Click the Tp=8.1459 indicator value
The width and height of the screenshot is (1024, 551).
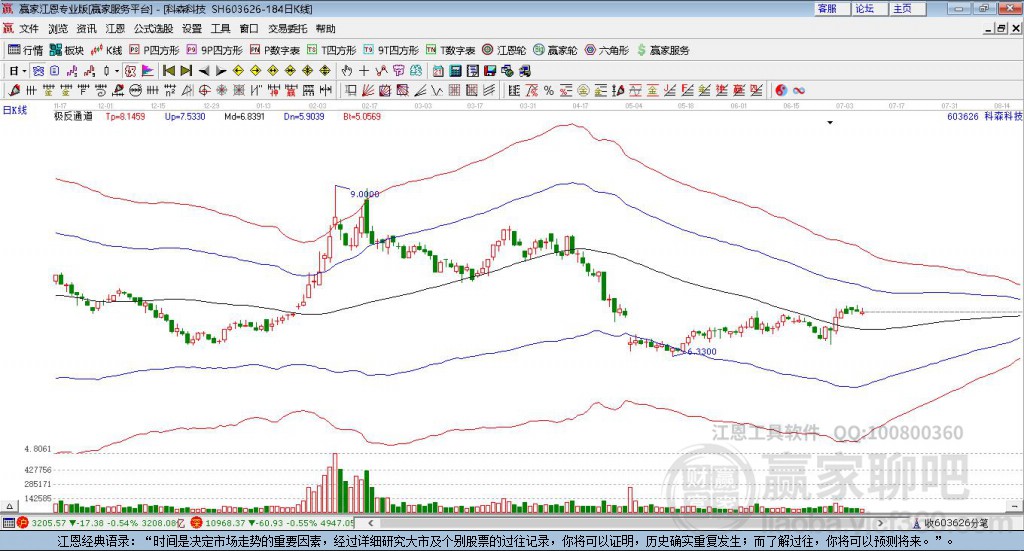[125, 116]
